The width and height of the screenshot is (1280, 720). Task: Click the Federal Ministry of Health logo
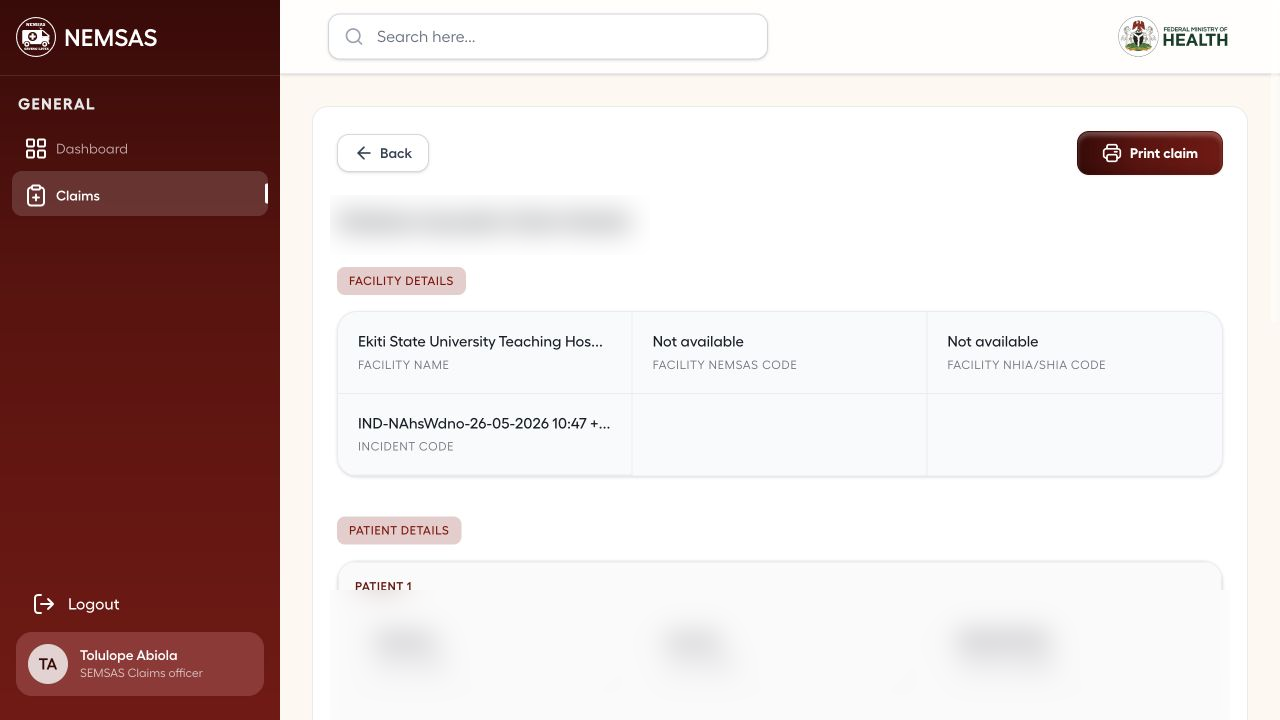1173,37
